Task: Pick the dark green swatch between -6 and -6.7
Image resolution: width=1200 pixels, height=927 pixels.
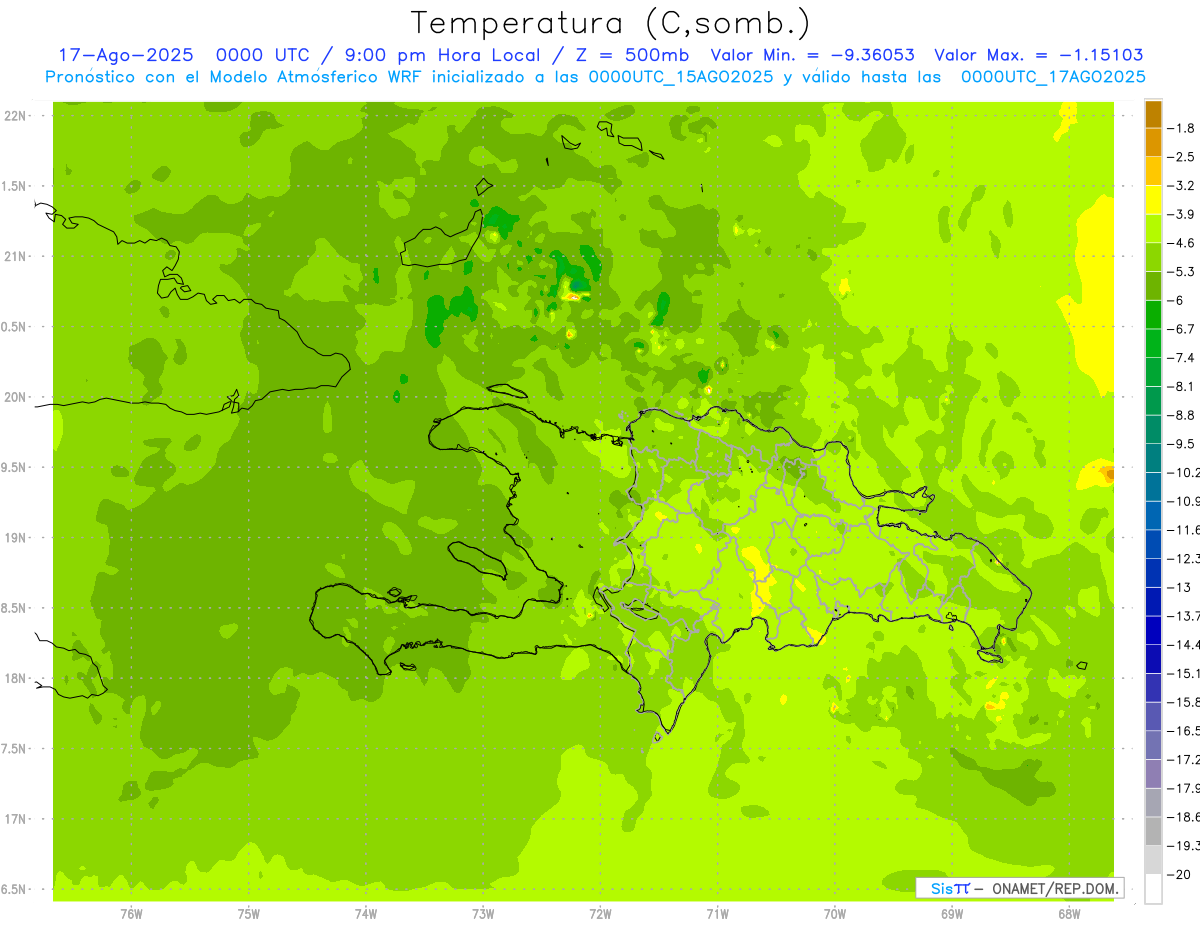Action: (x=1153, y=315)
